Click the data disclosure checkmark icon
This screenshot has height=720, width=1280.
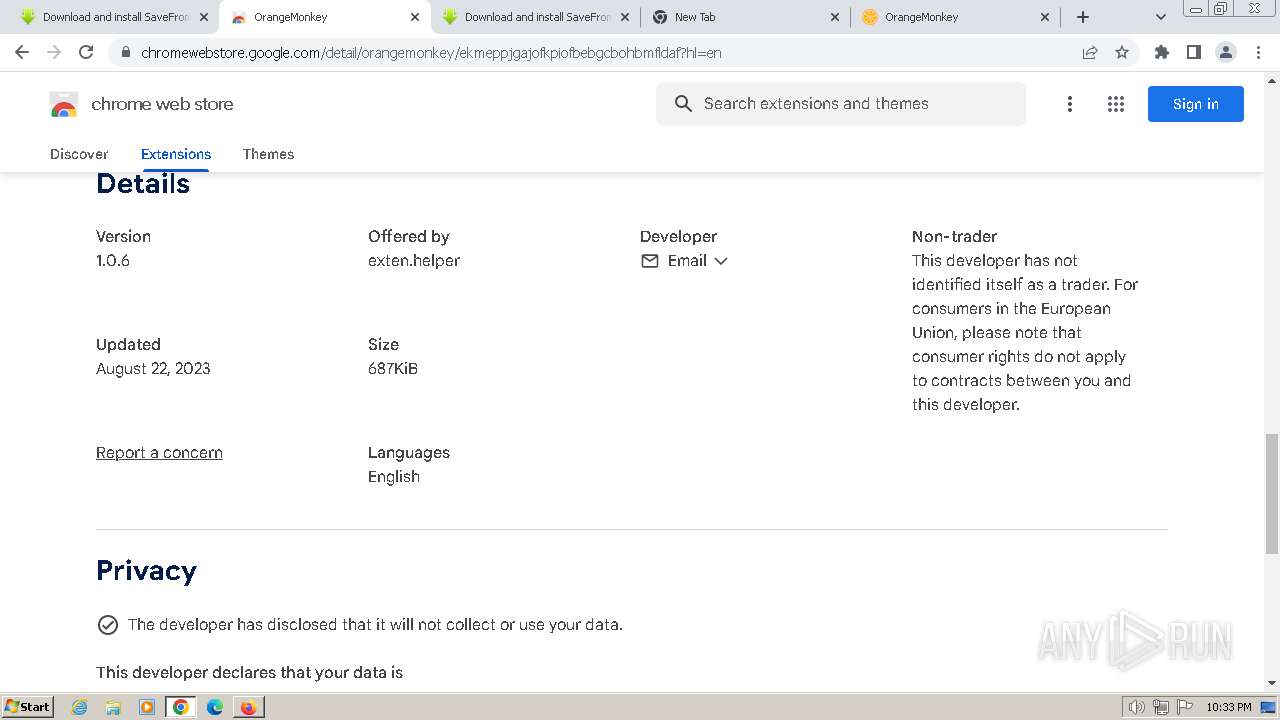pyautogui.click(x=108, y=625)
